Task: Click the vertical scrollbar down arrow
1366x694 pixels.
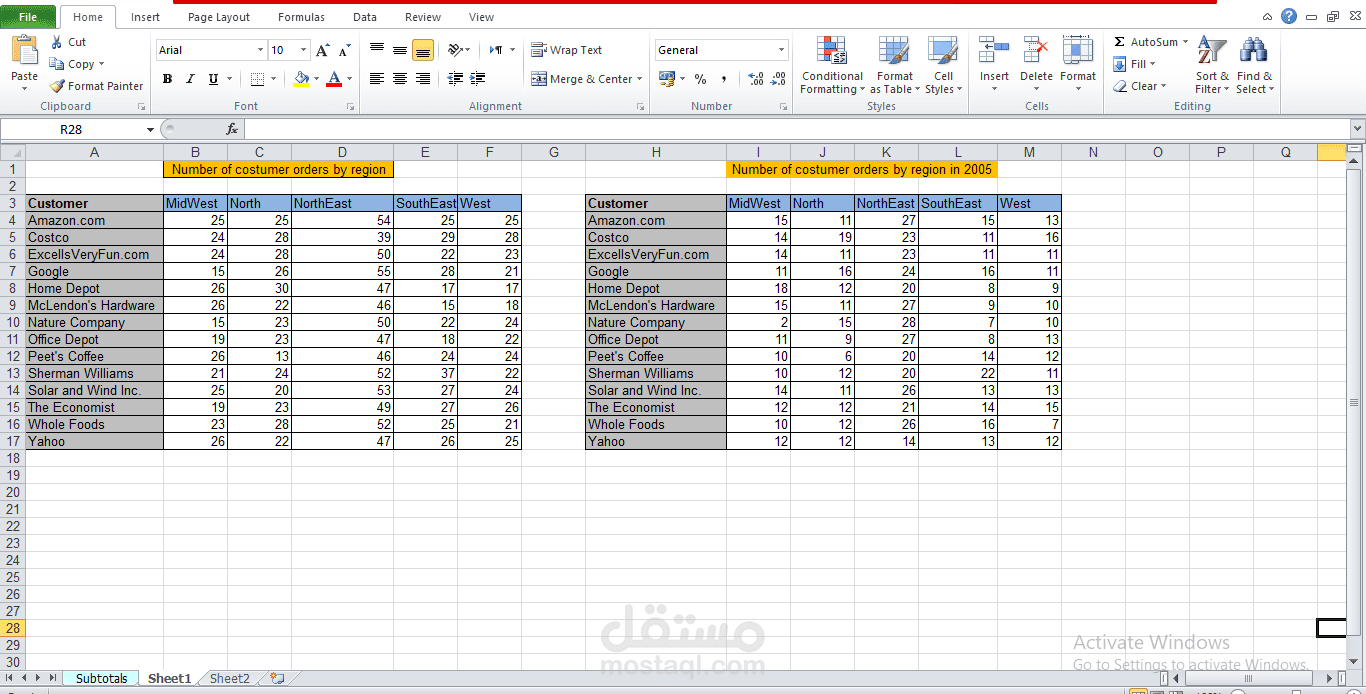Action: tap(1356, 663)
